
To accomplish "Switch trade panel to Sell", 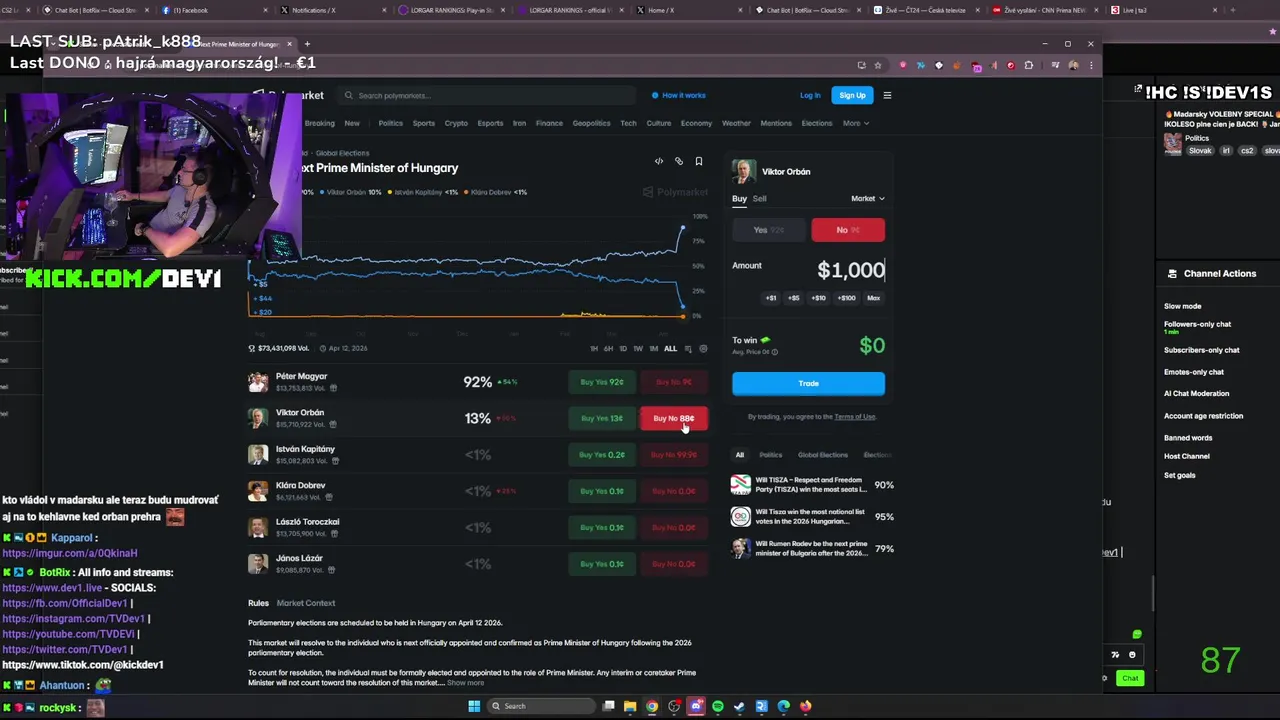I will coord(760,198).
